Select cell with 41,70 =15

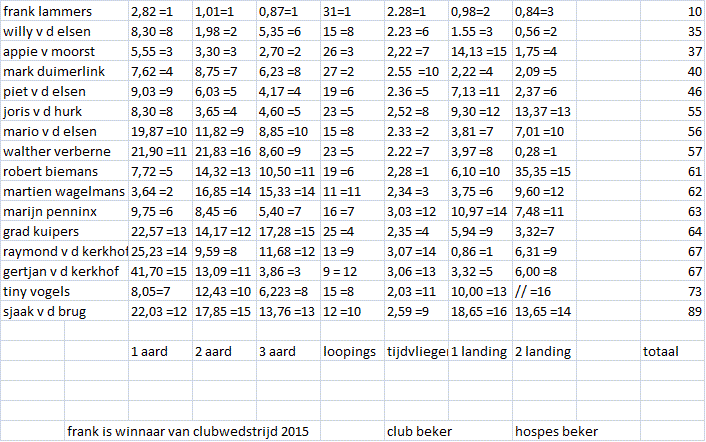point(160,271)
